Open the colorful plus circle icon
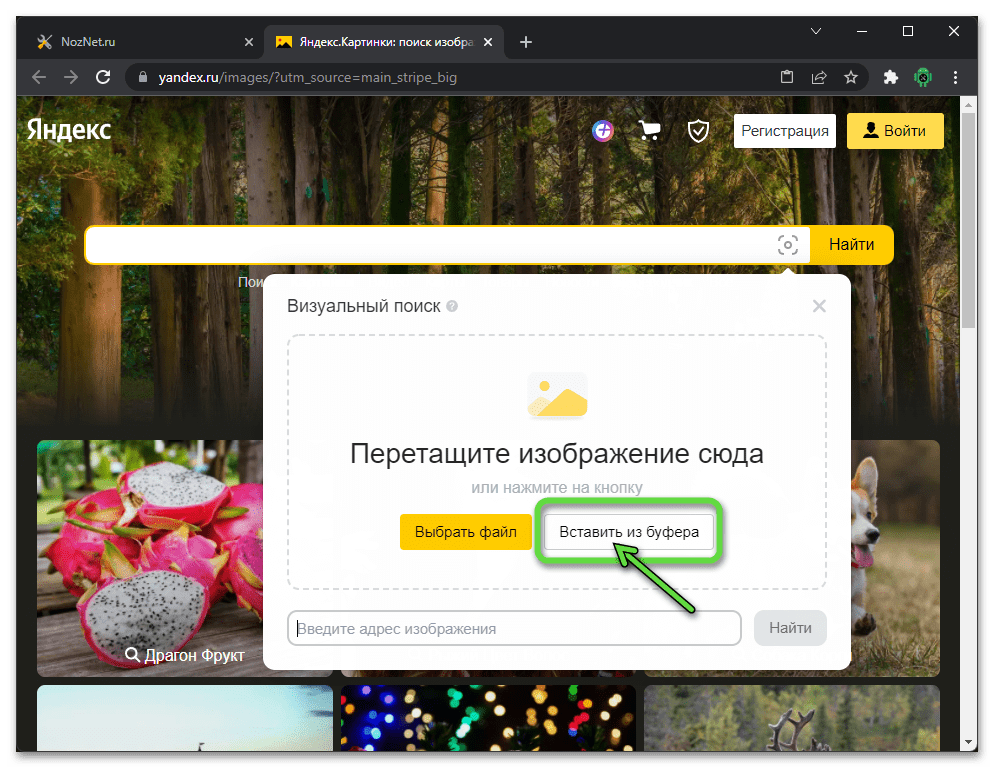This screenshot has height=768, width=994. [x=603, y=131]
